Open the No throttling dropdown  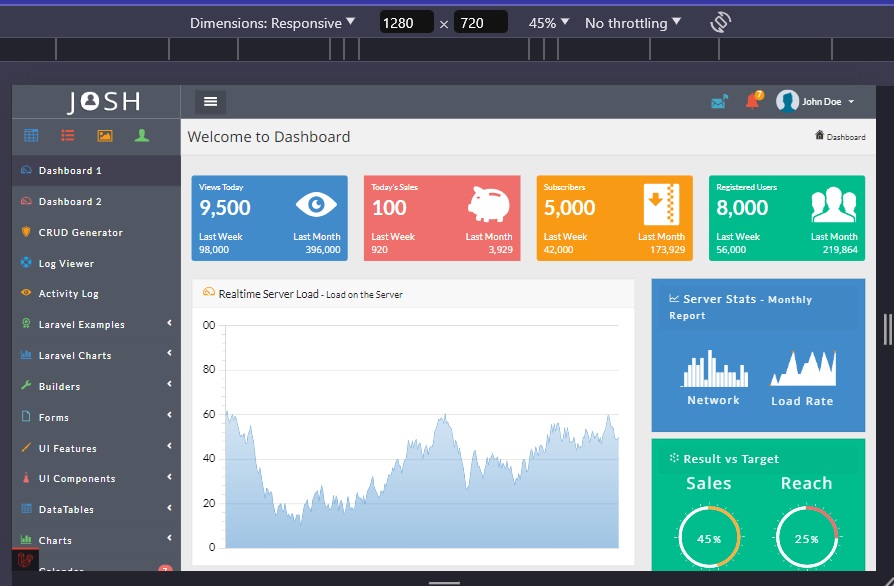[x=633, y=22]
